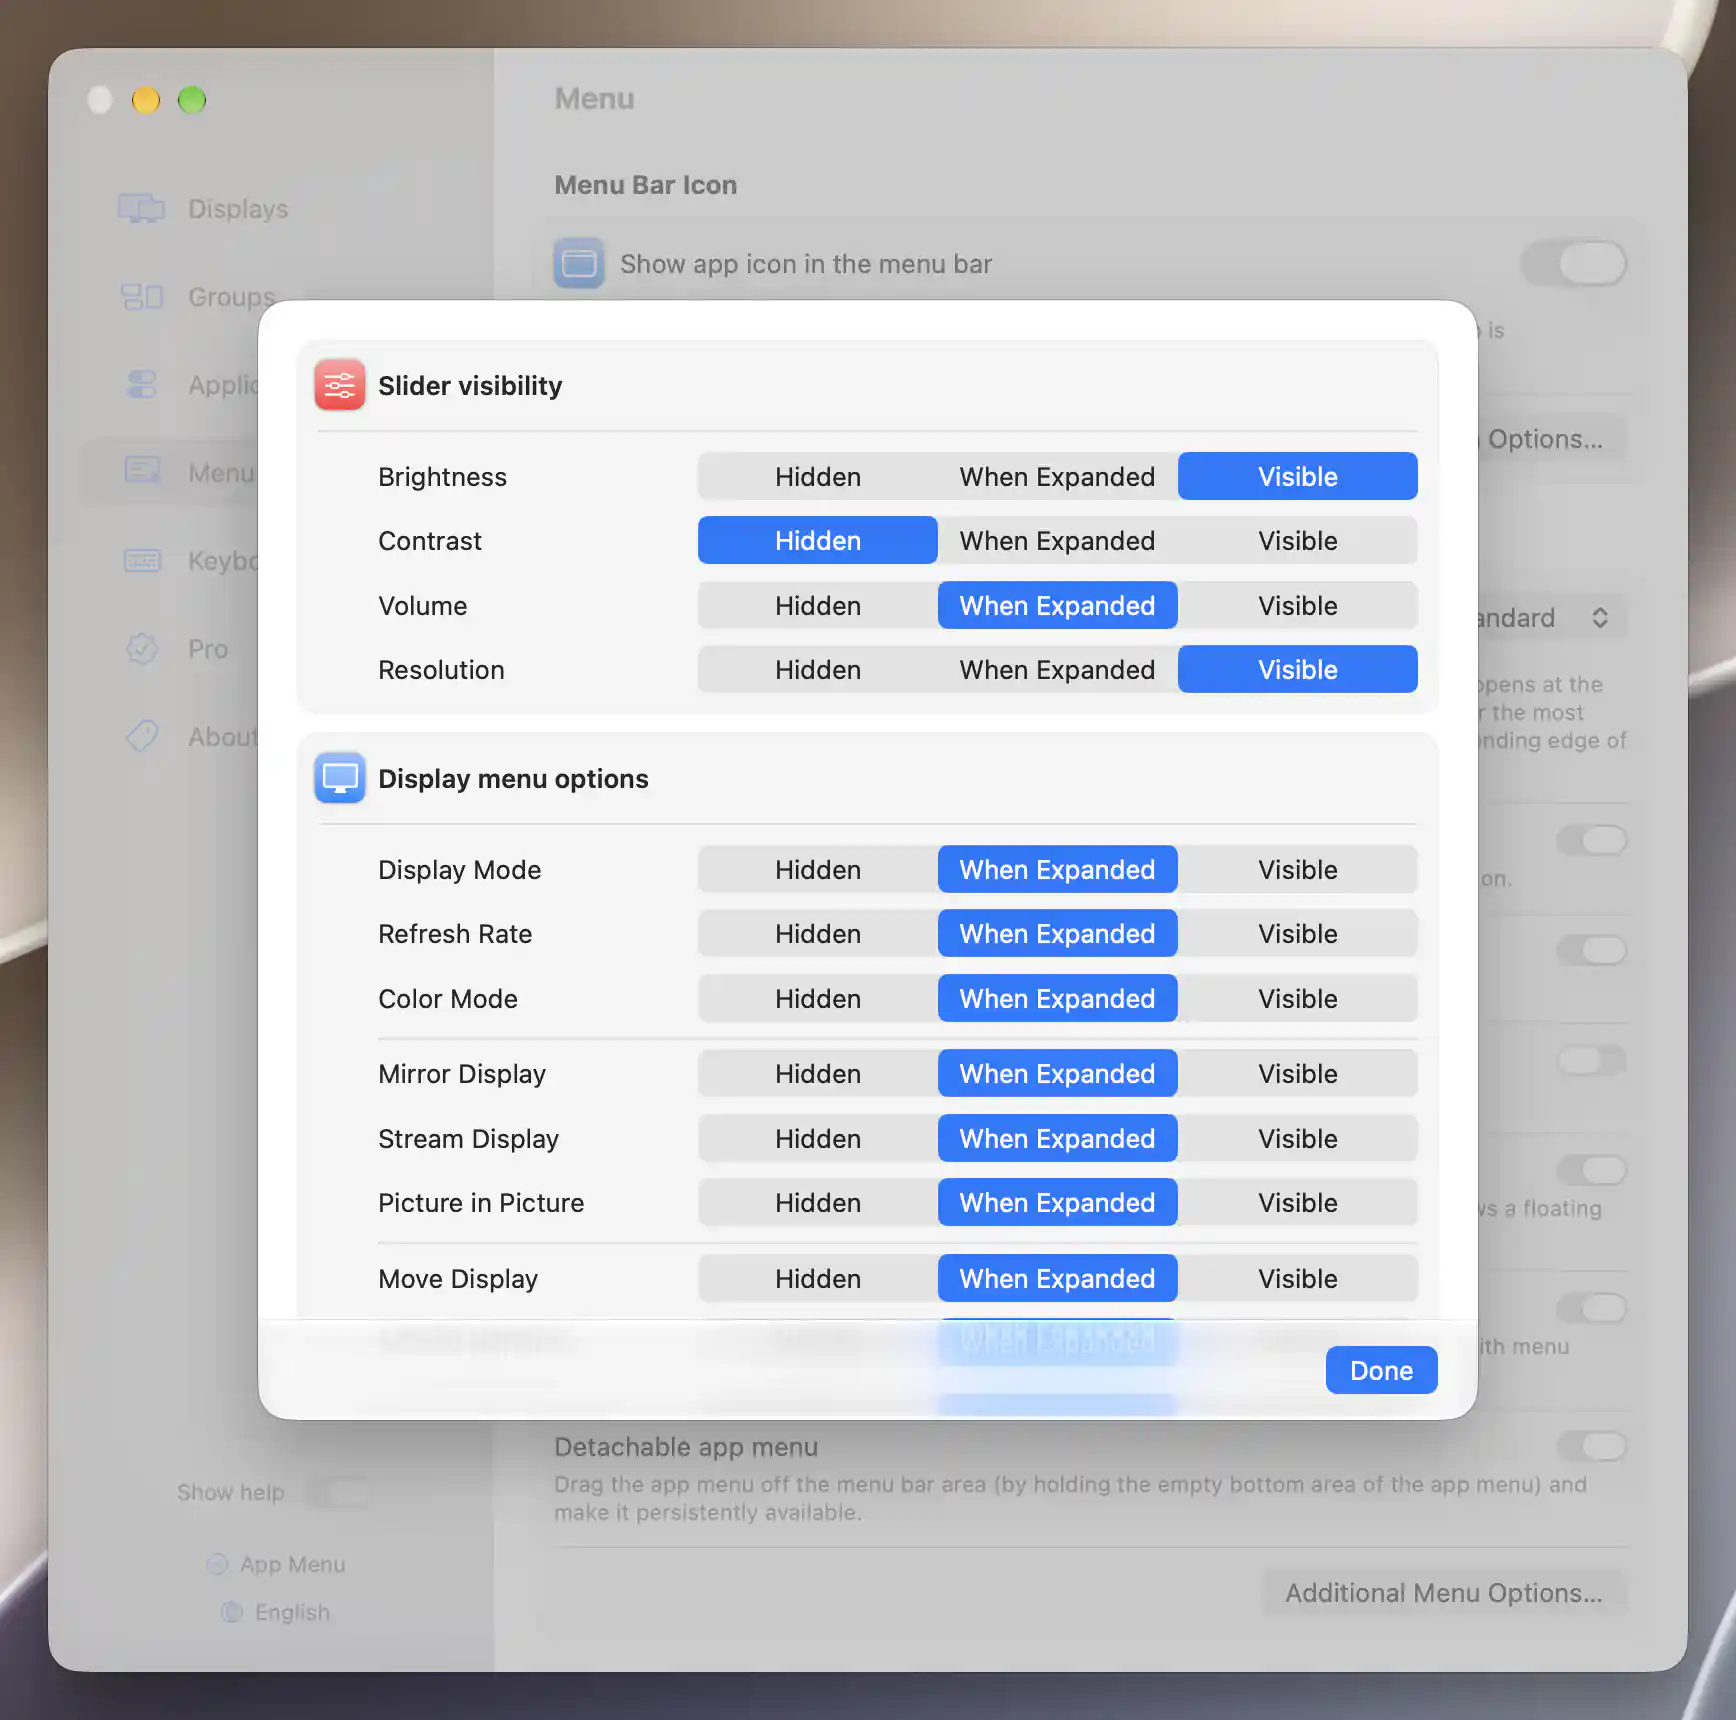1736x1720 pixels.
Task: Toggle the Show help switch
Action: [338, 1492]
